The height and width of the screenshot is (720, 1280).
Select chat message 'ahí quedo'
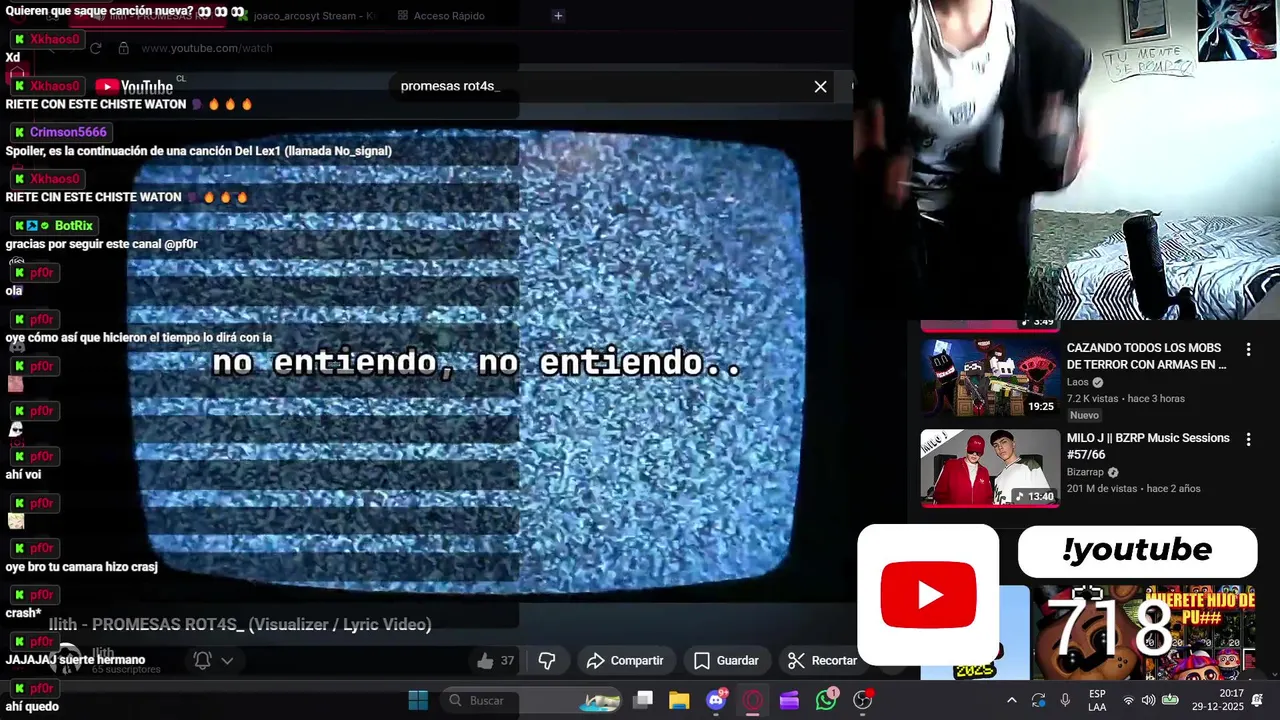pyautogui.click(x=32, y=706)
